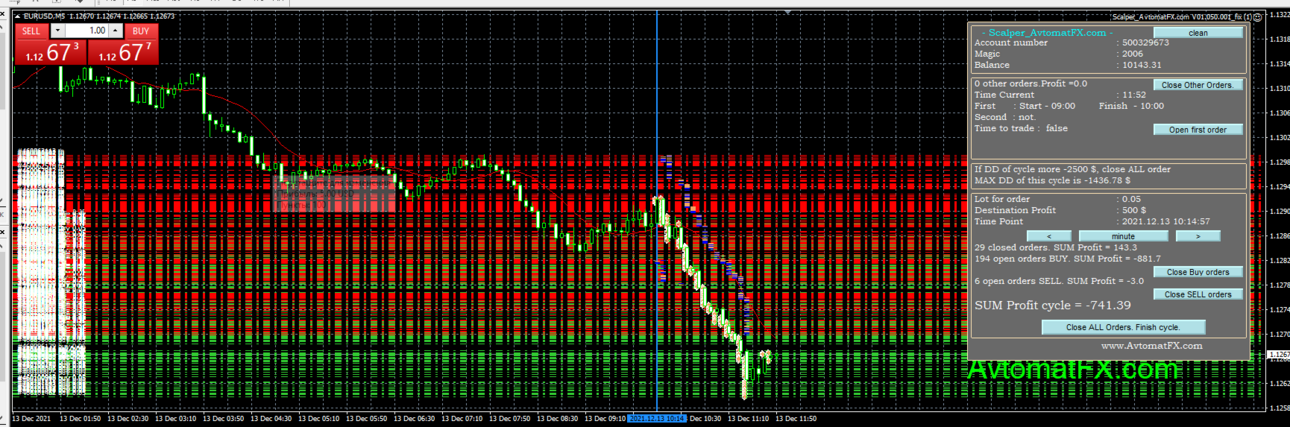This screenshot has height=427, width=1290.
Task: Click the 1.00 volume input field
Action: [x=88, y=31]
